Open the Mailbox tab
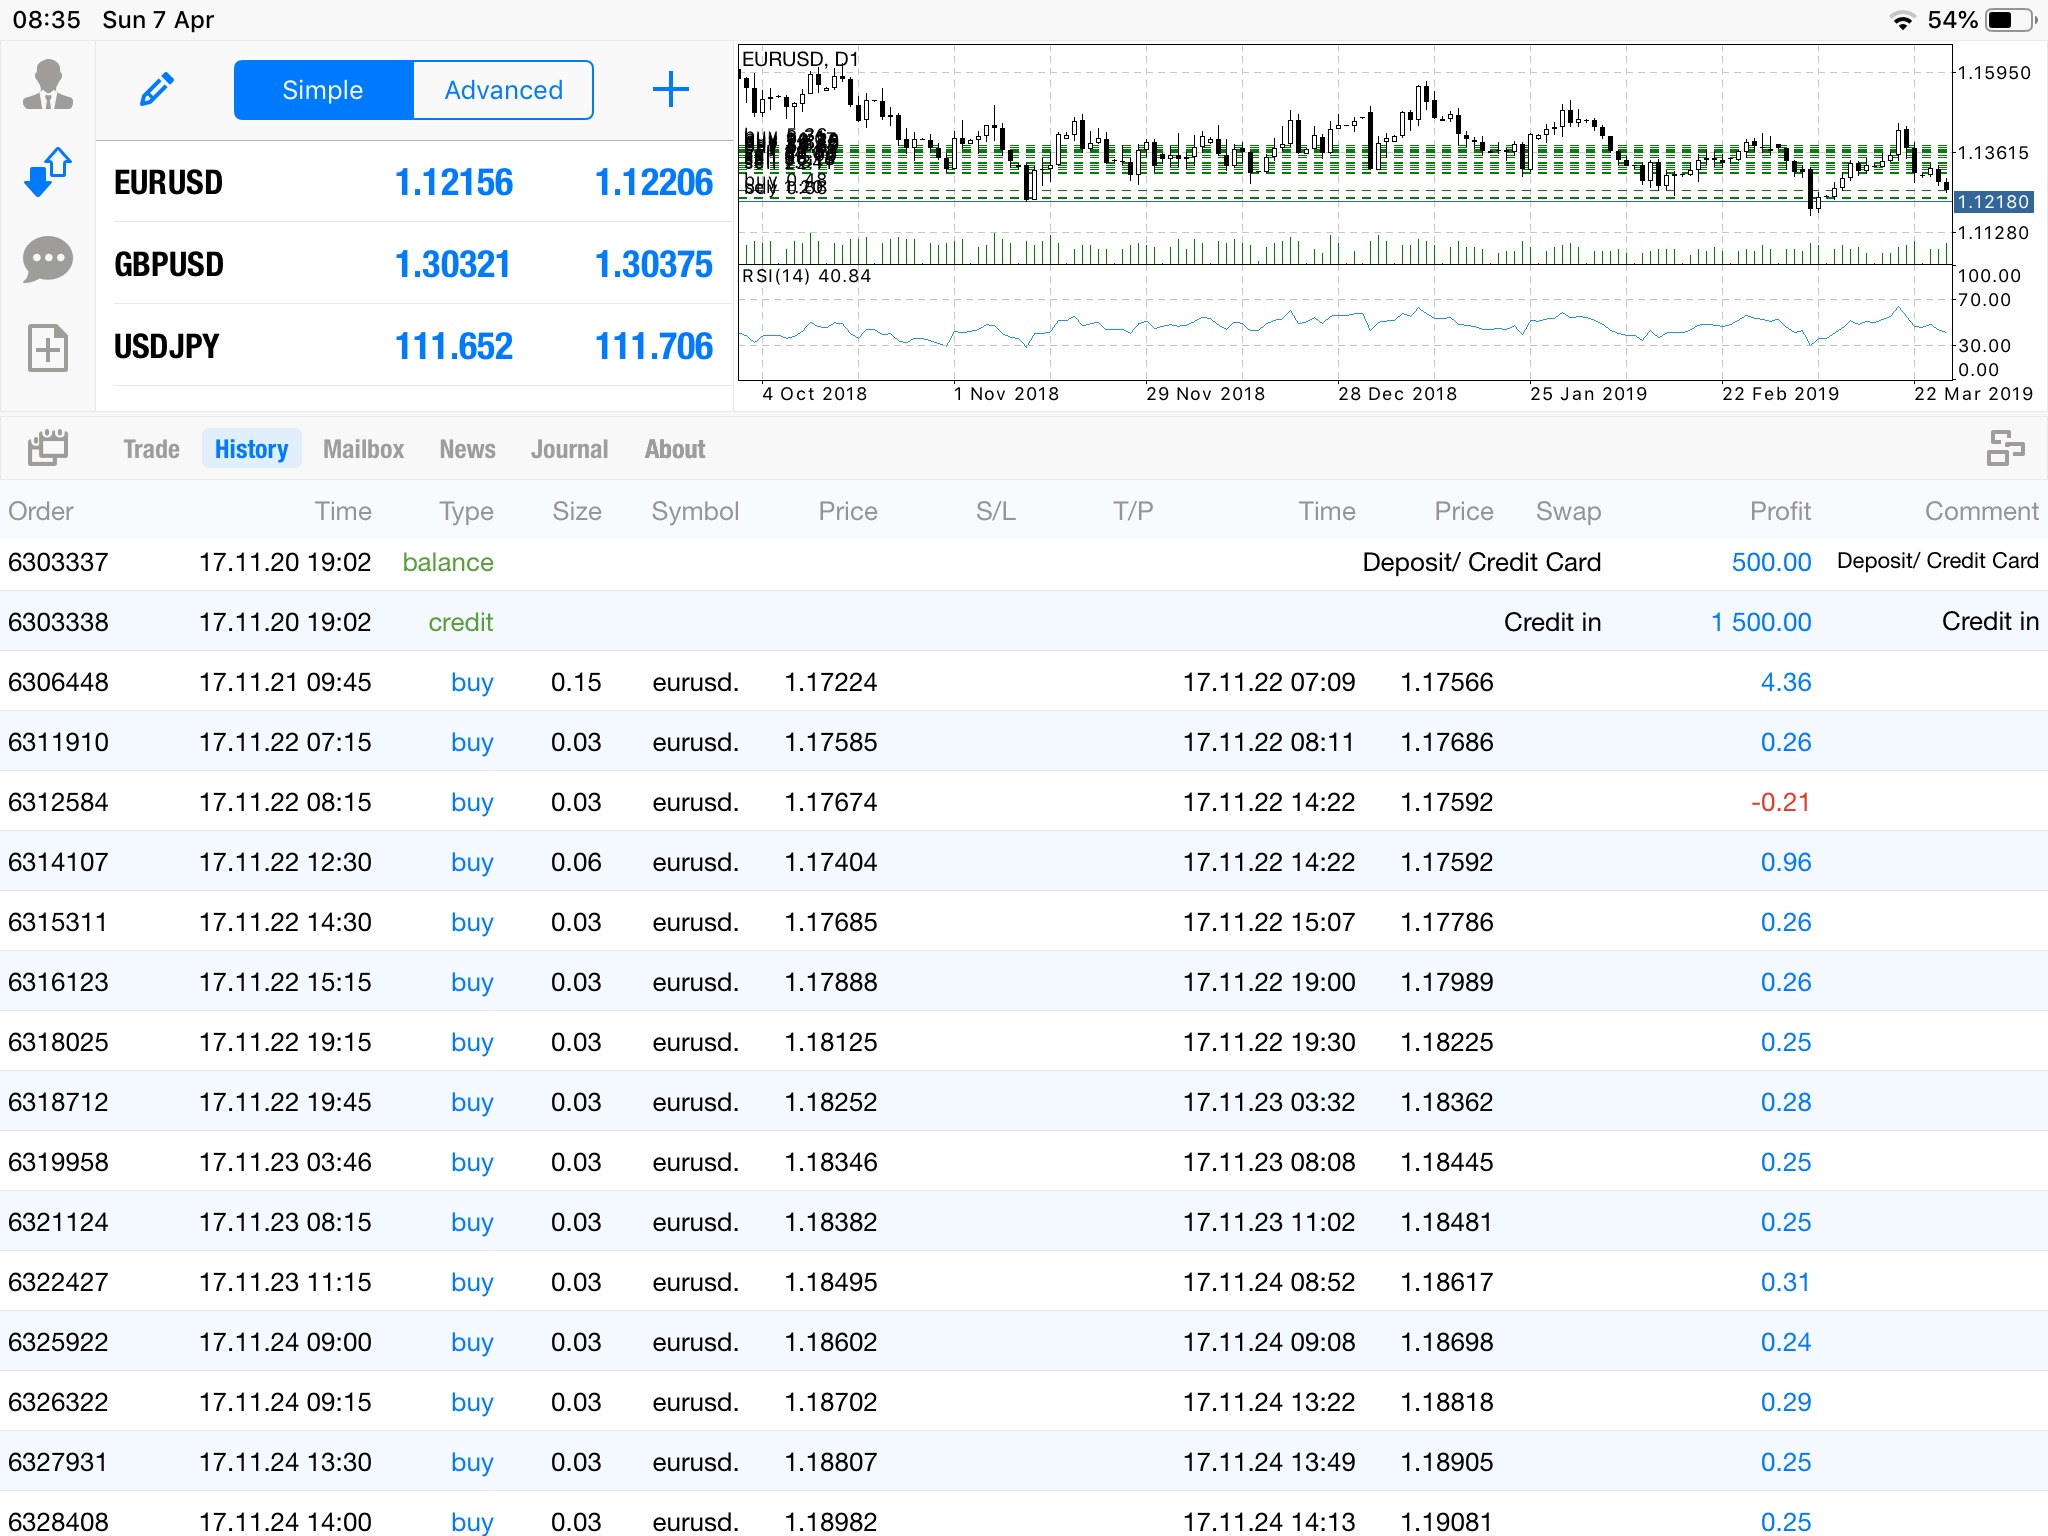This screenshot has height=1536, width=2048. tap(363, 449)
